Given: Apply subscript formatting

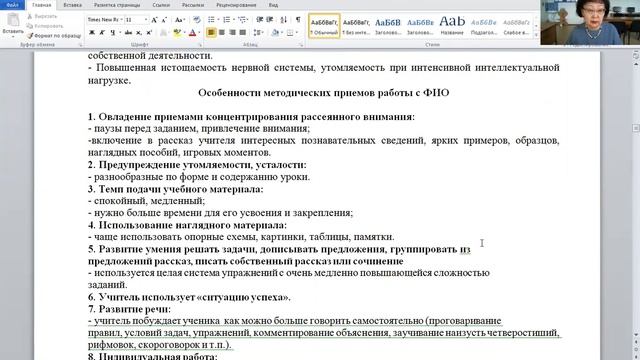Looking at the screenshot, I should pos(139,33).
